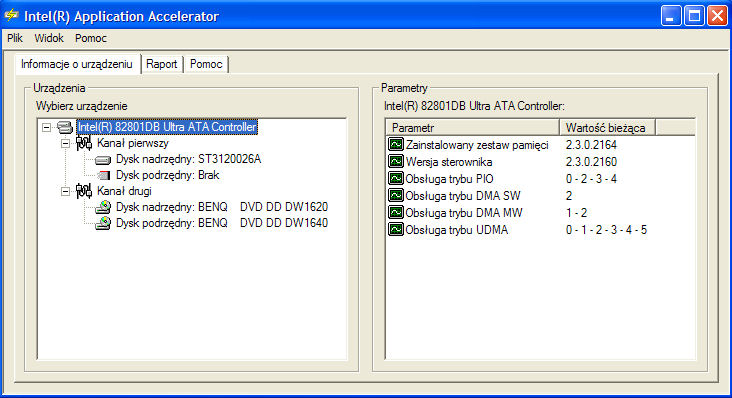Open the Pomoc menu in menu bar
732x398 pixels.
91,38
